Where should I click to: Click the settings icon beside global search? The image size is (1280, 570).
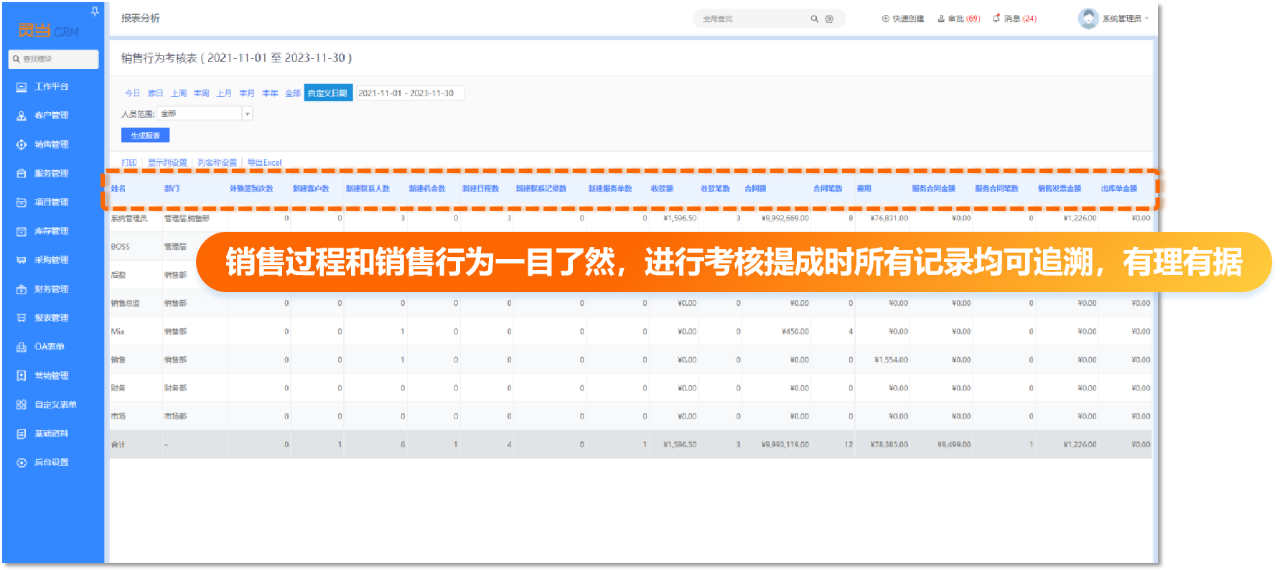(x=829, y=19)
